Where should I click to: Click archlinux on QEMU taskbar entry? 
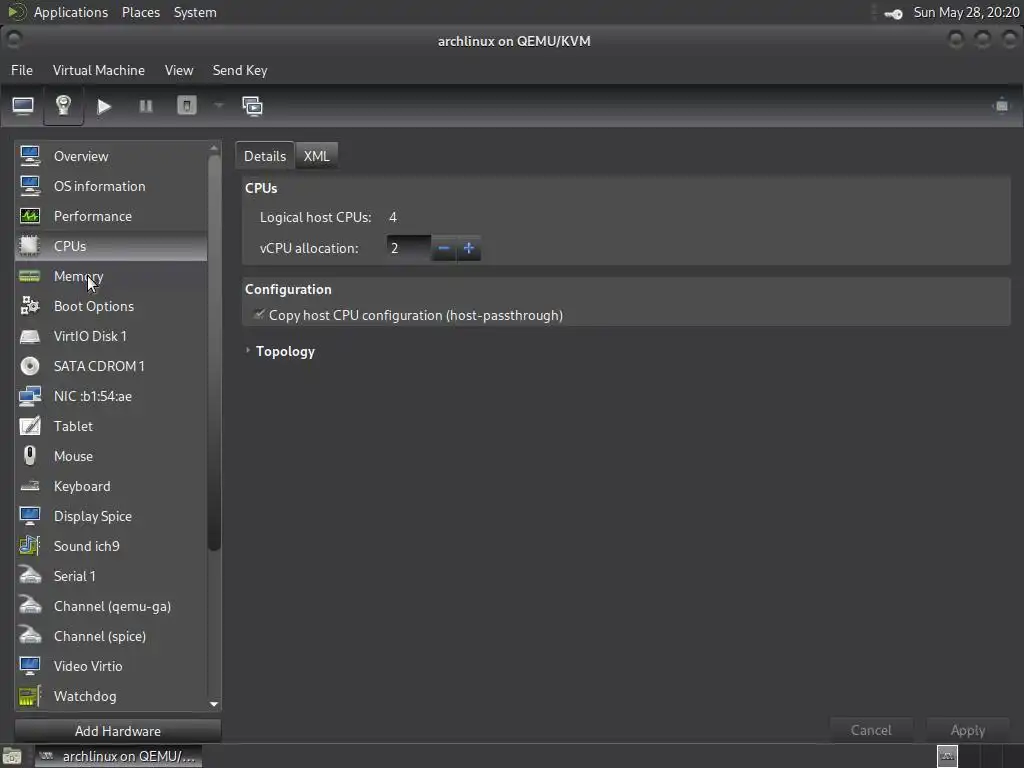118,756
